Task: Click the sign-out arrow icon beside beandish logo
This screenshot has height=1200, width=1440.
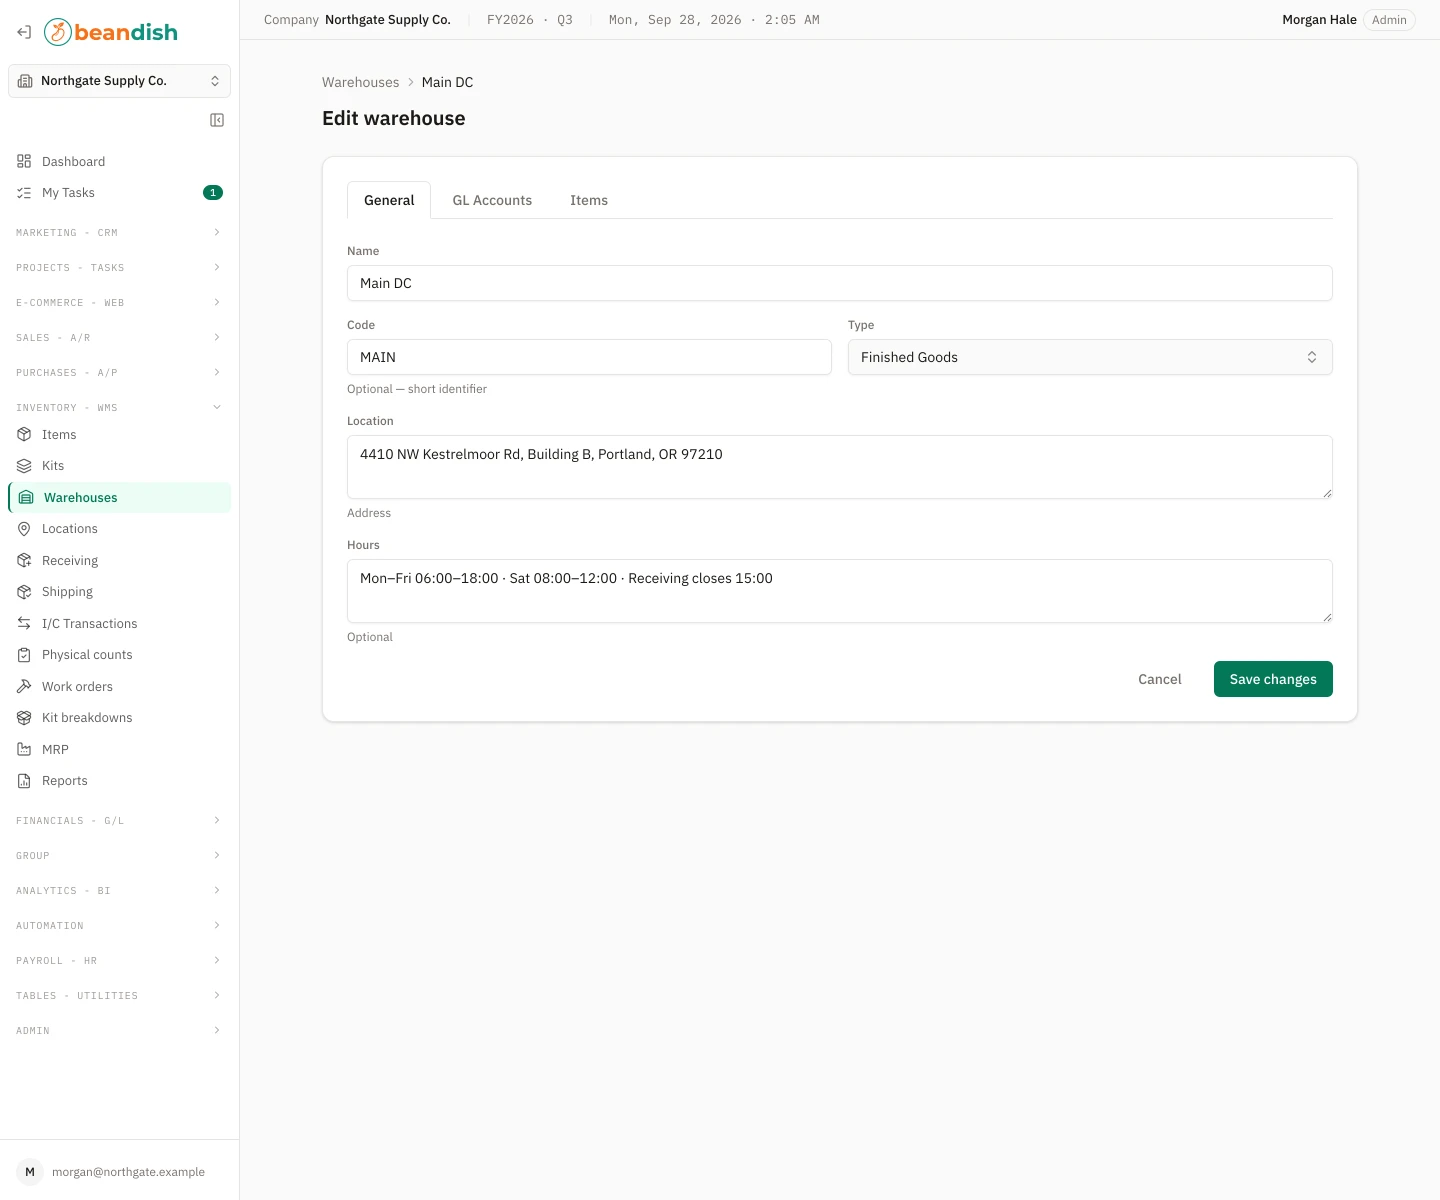Action: [24, 32]
